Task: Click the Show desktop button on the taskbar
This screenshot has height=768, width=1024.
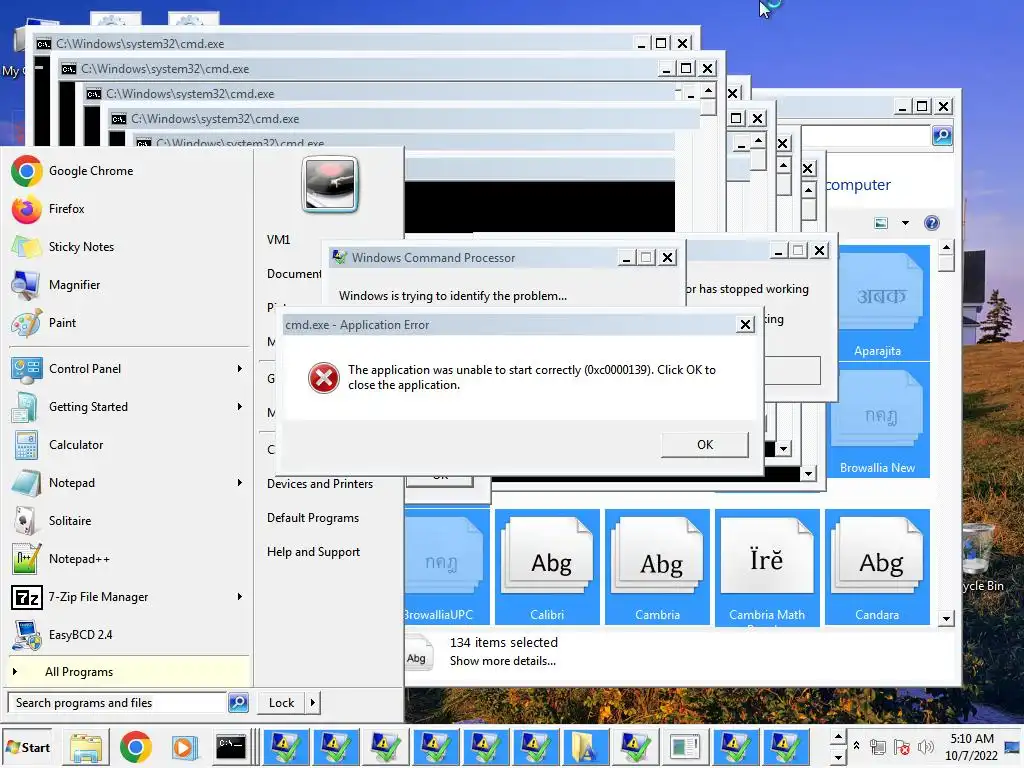Action: (1013, 747)
